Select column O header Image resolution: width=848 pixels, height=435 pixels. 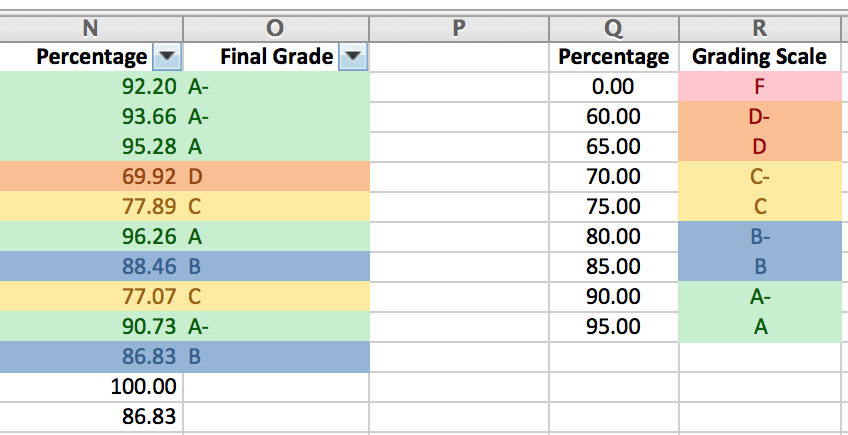click(276, 27)
